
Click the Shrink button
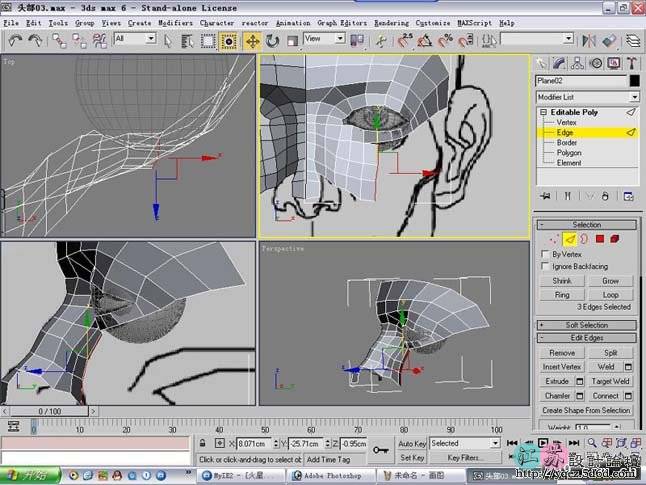coord(562,281)
